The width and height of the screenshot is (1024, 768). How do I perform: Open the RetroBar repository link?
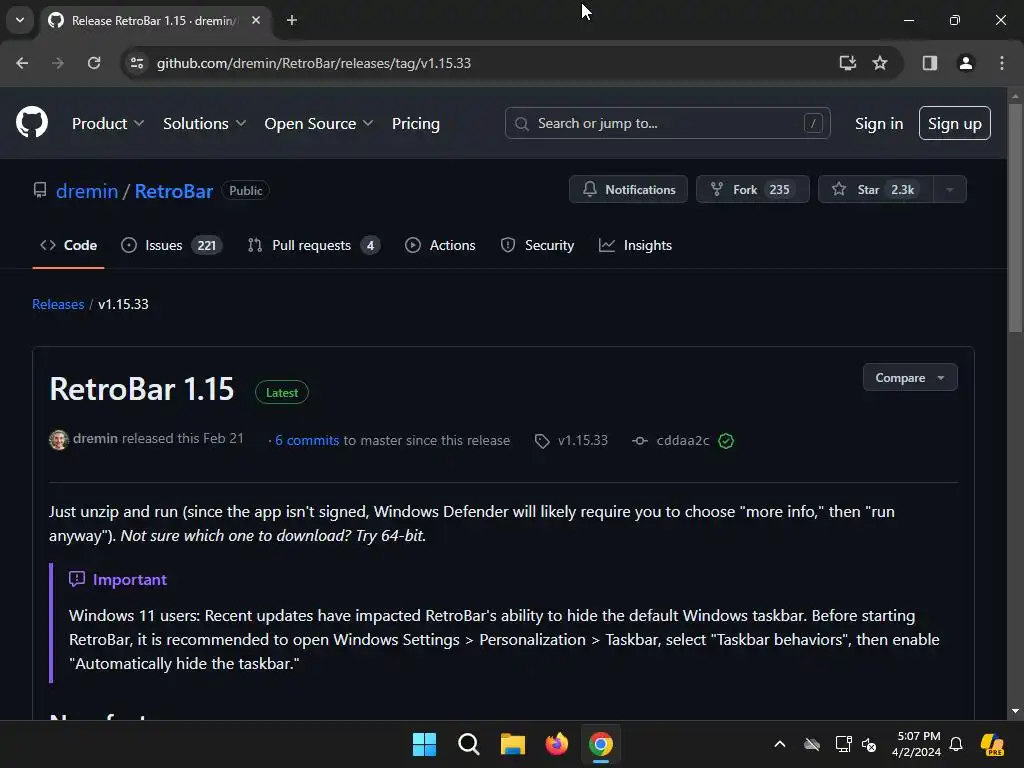tap(174, 191)
